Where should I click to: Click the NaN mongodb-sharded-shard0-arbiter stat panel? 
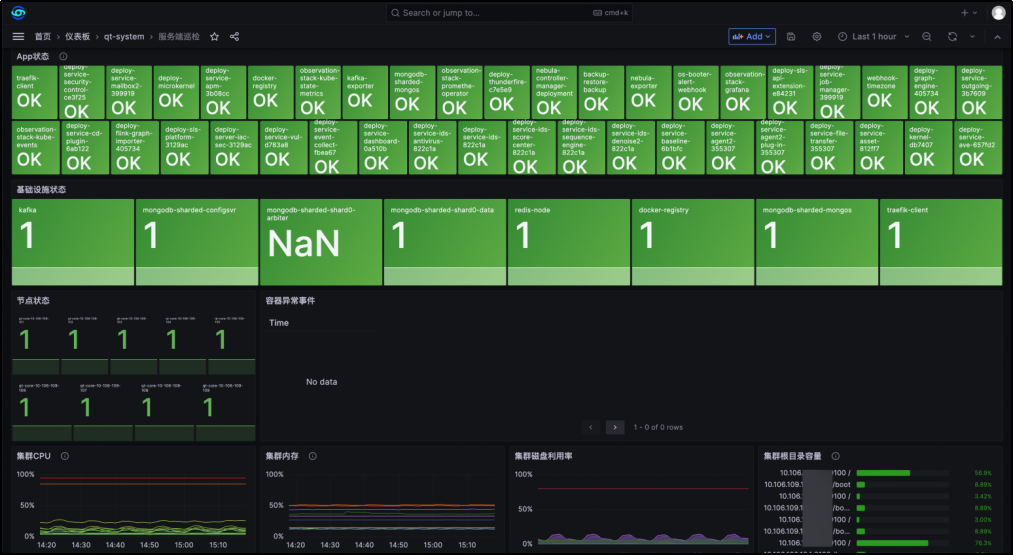coord(320,242)
